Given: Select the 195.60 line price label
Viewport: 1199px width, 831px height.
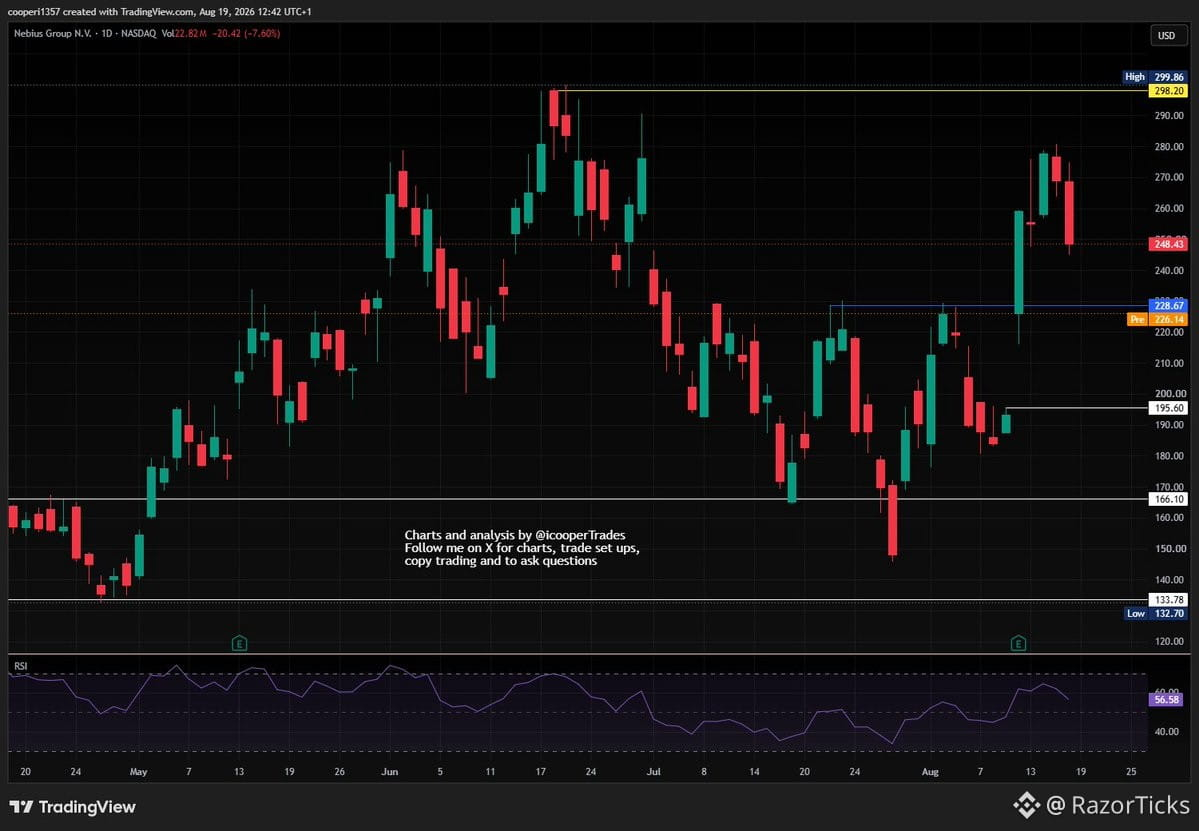Looking at the screenshot, I should tap(1168, 408).
